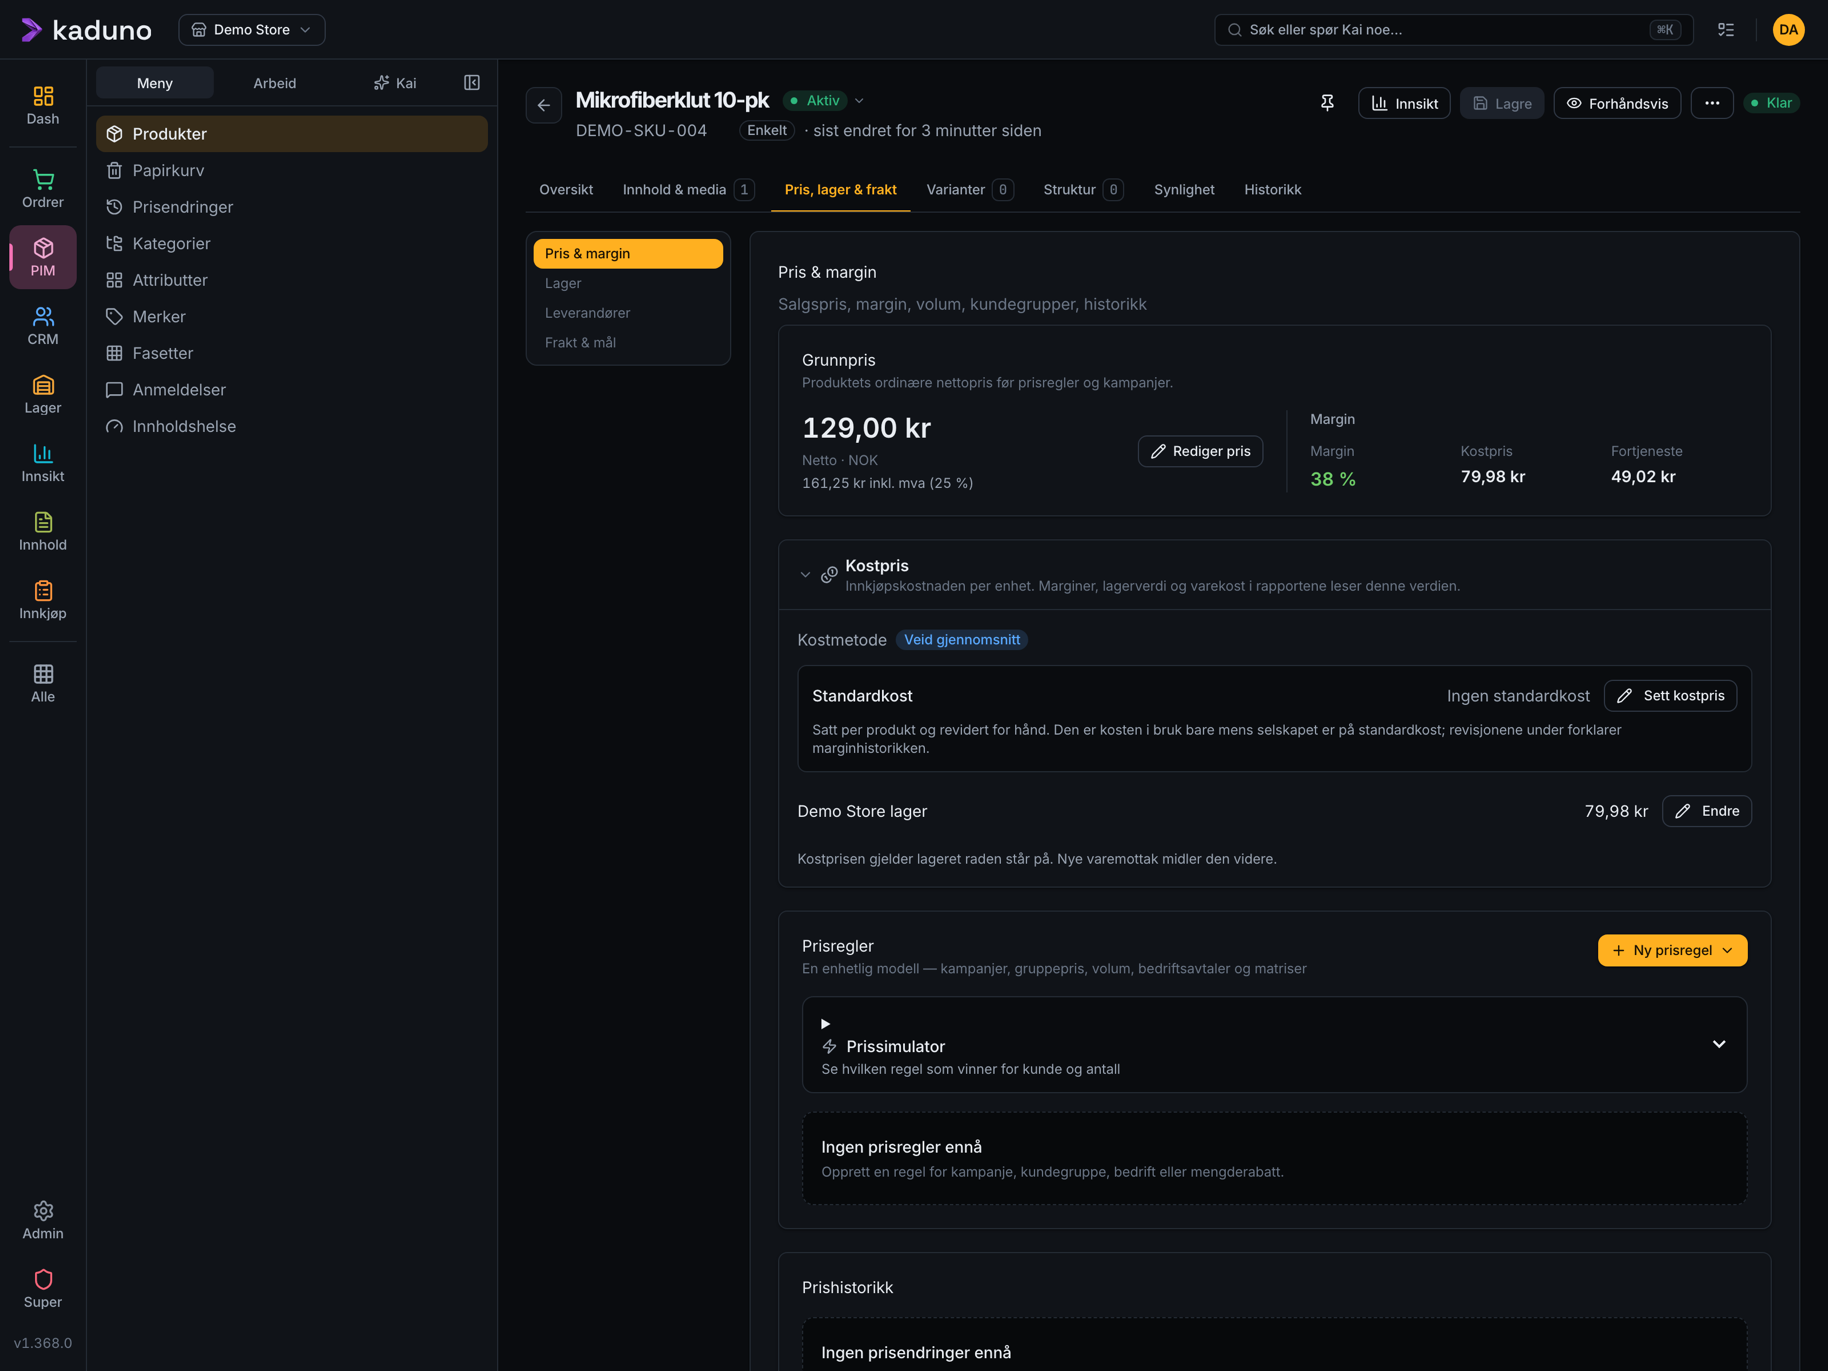Switch to the Oversikt tab
This screenshot has width=1828, height=1371.
pyautogui.click(x=566, y=190)
